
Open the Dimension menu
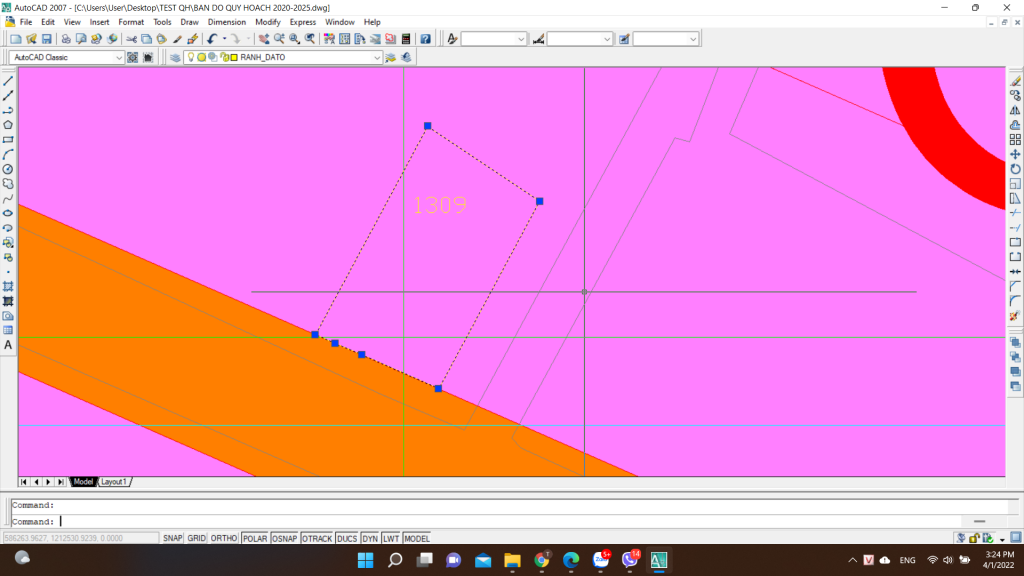[x=226, y=21]
